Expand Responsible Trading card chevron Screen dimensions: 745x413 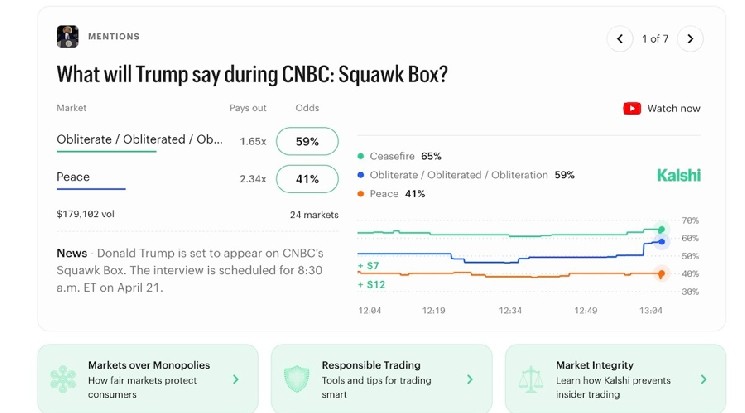click(469, 379)
